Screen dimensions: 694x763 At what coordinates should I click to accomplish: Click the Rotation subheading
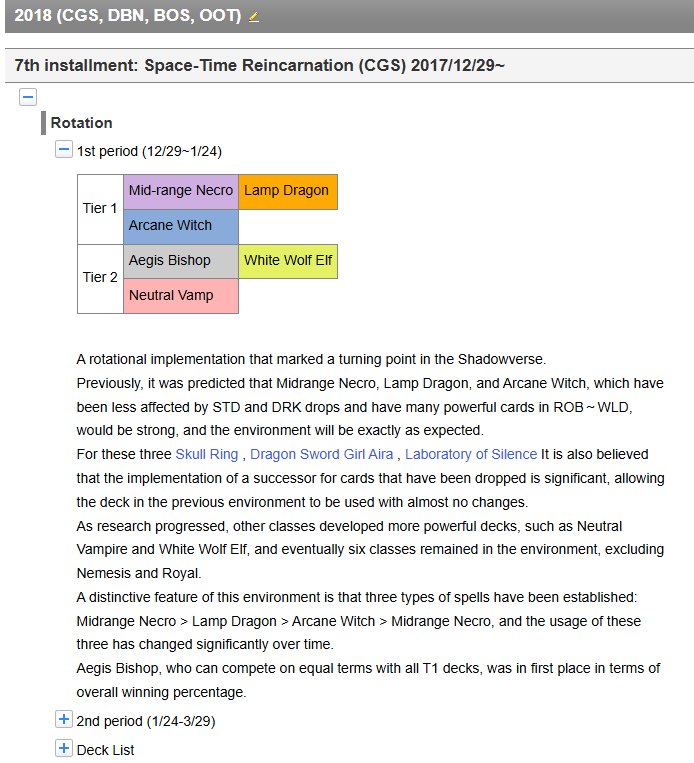81,123
